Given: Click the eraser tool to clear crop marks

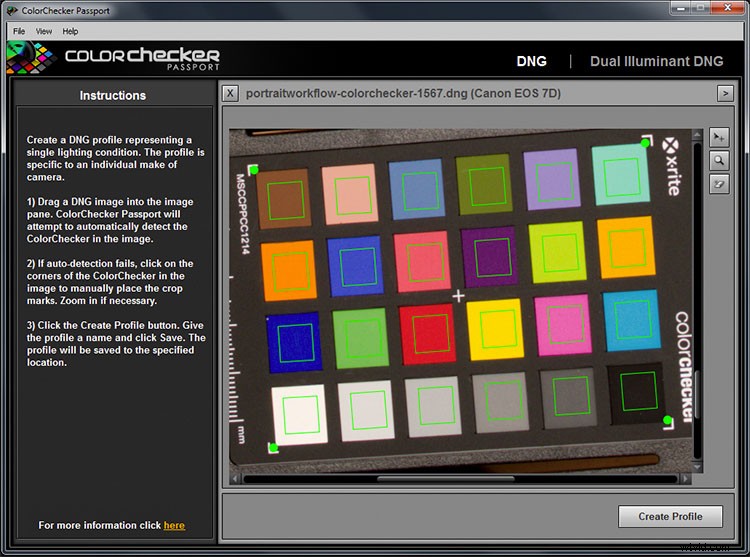Looking at the screenshot, I should (719, 183).
